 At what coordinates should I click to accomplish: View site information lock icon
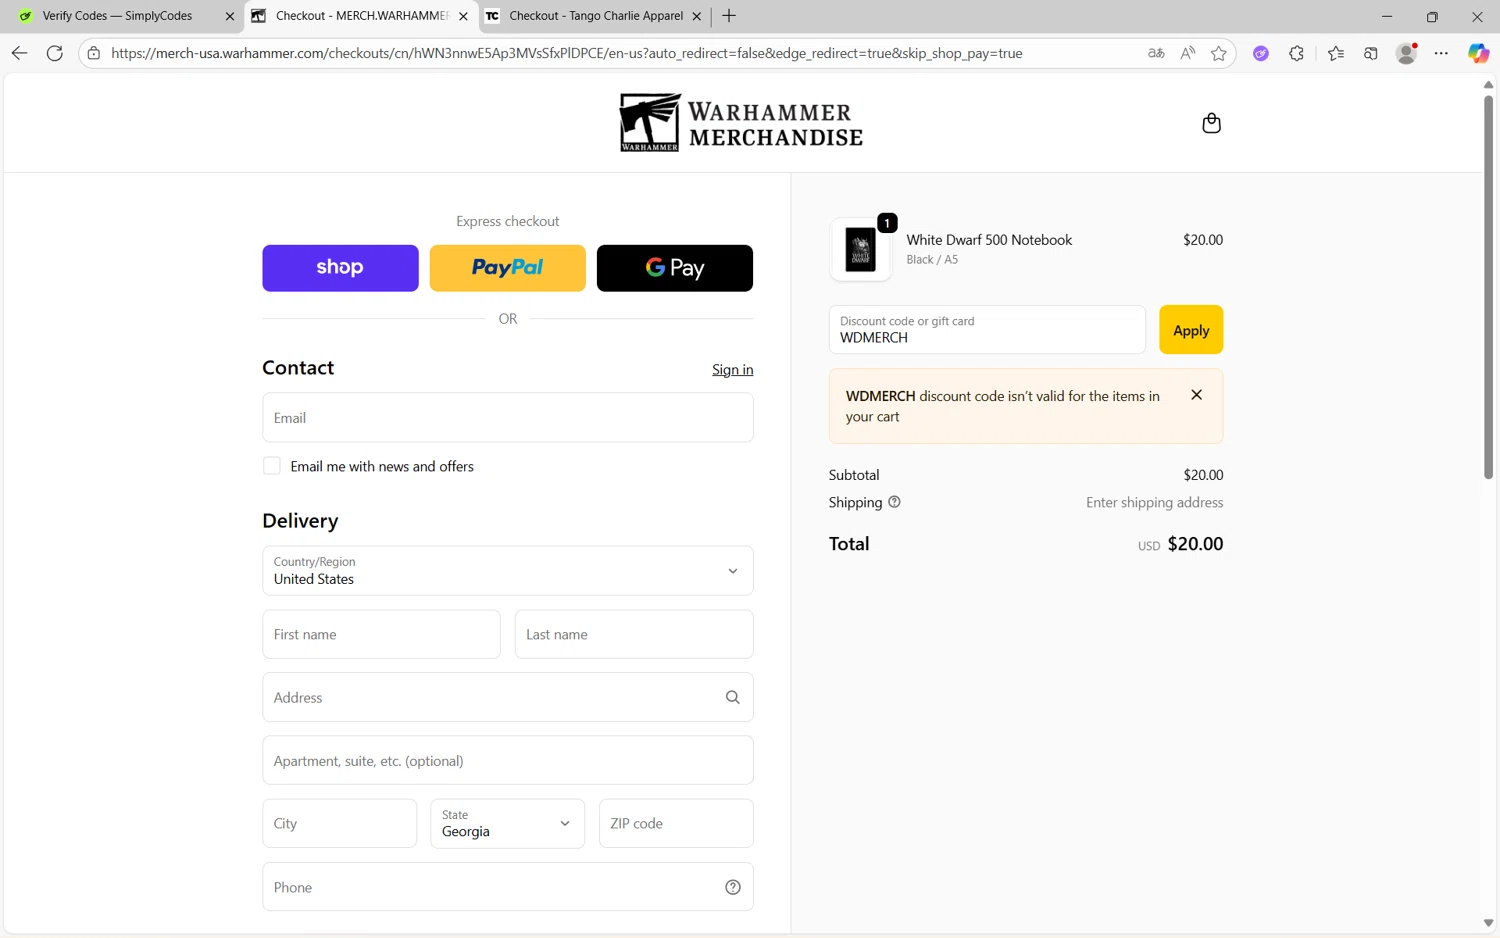94,53
